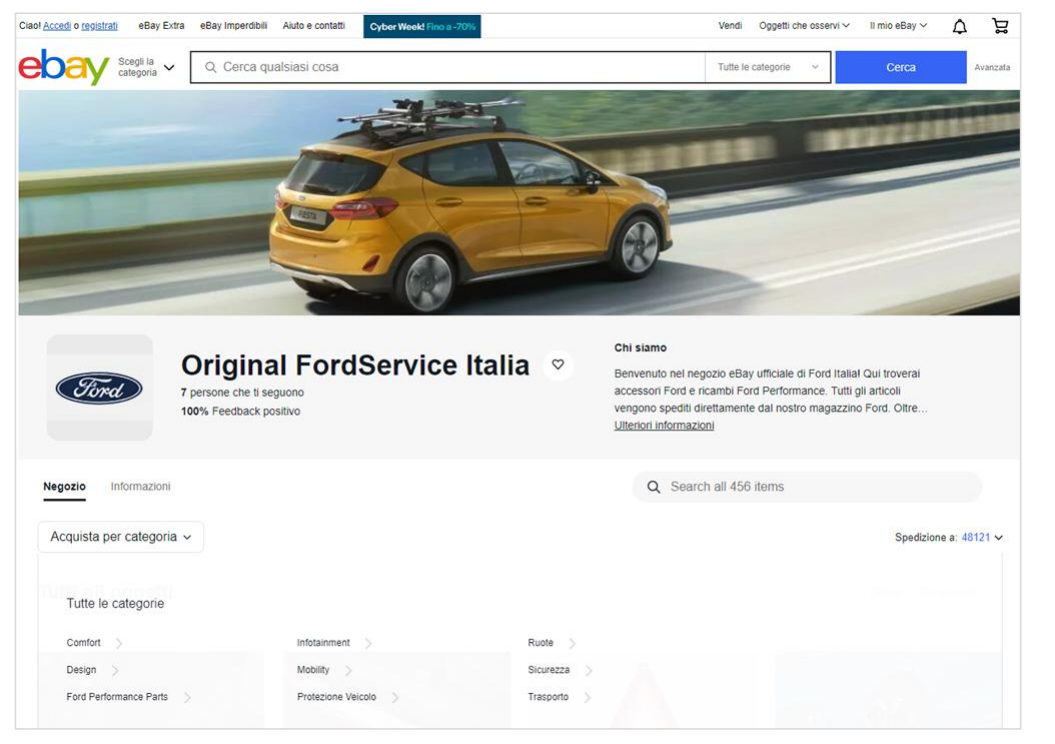This screenshot has width=1055, height=744.
Task: Click the arrow next to Sicurezza
Action: click(x=589, y=671)
